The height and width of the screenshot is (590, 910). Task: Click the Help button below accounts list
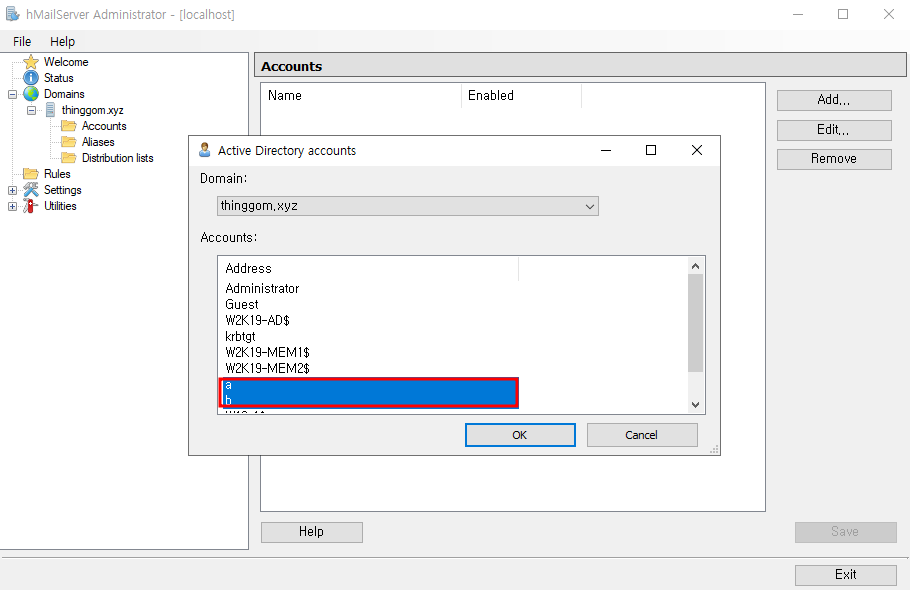[312, 532]
